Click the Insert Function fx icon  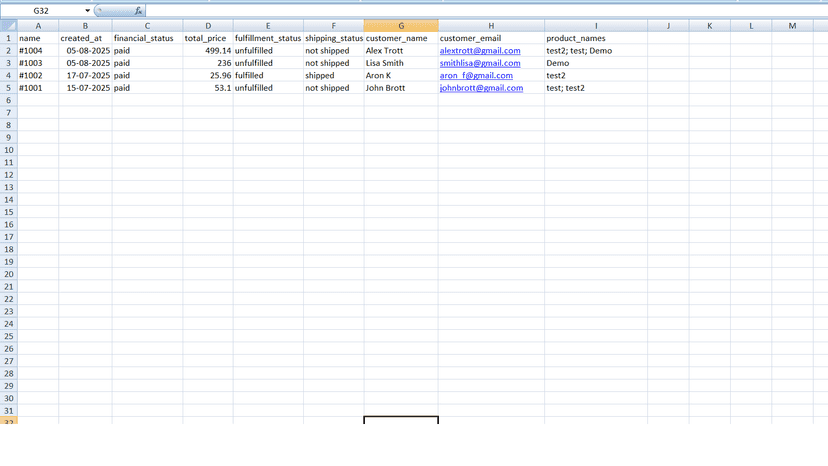138,11
